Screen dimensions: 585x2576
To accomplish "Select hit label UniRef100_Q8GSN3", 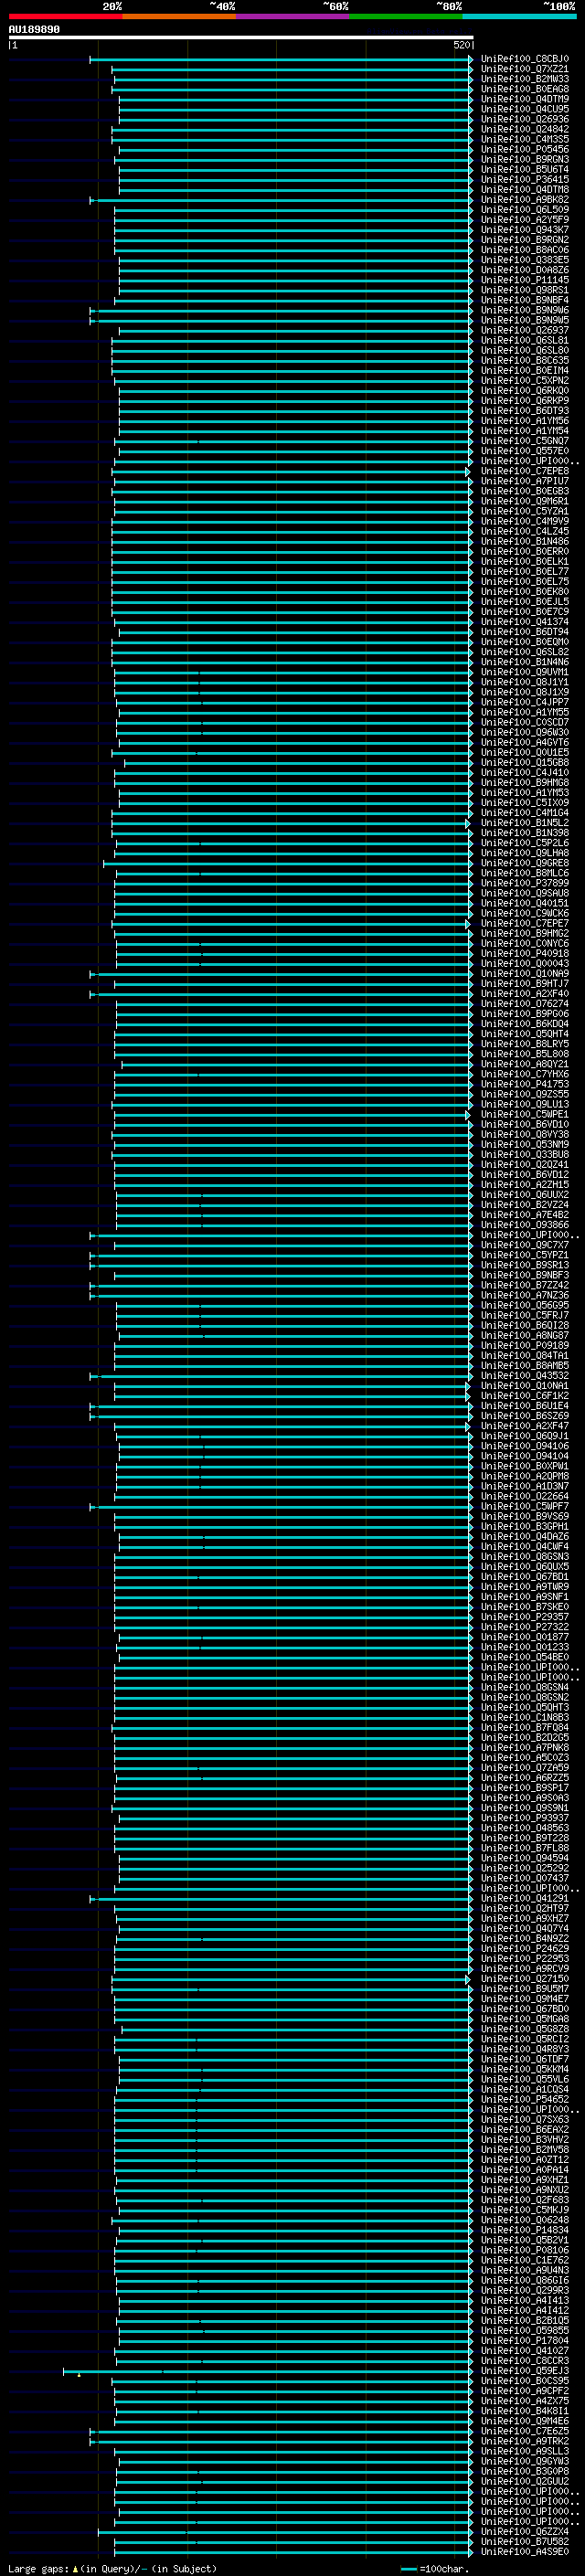I will 525,1557.
